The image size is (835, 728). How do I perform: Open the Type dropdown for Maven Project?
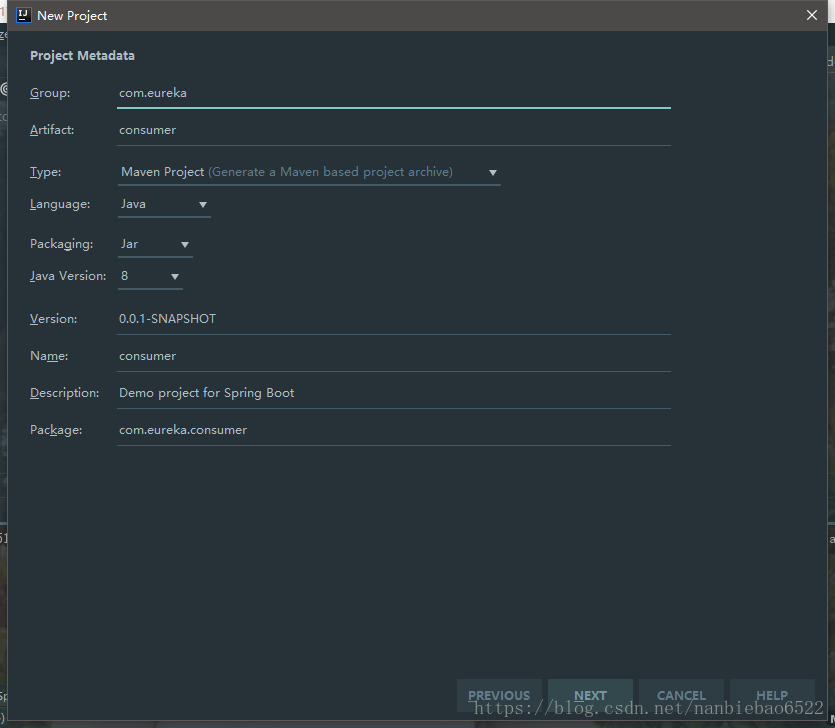point(308,172)
